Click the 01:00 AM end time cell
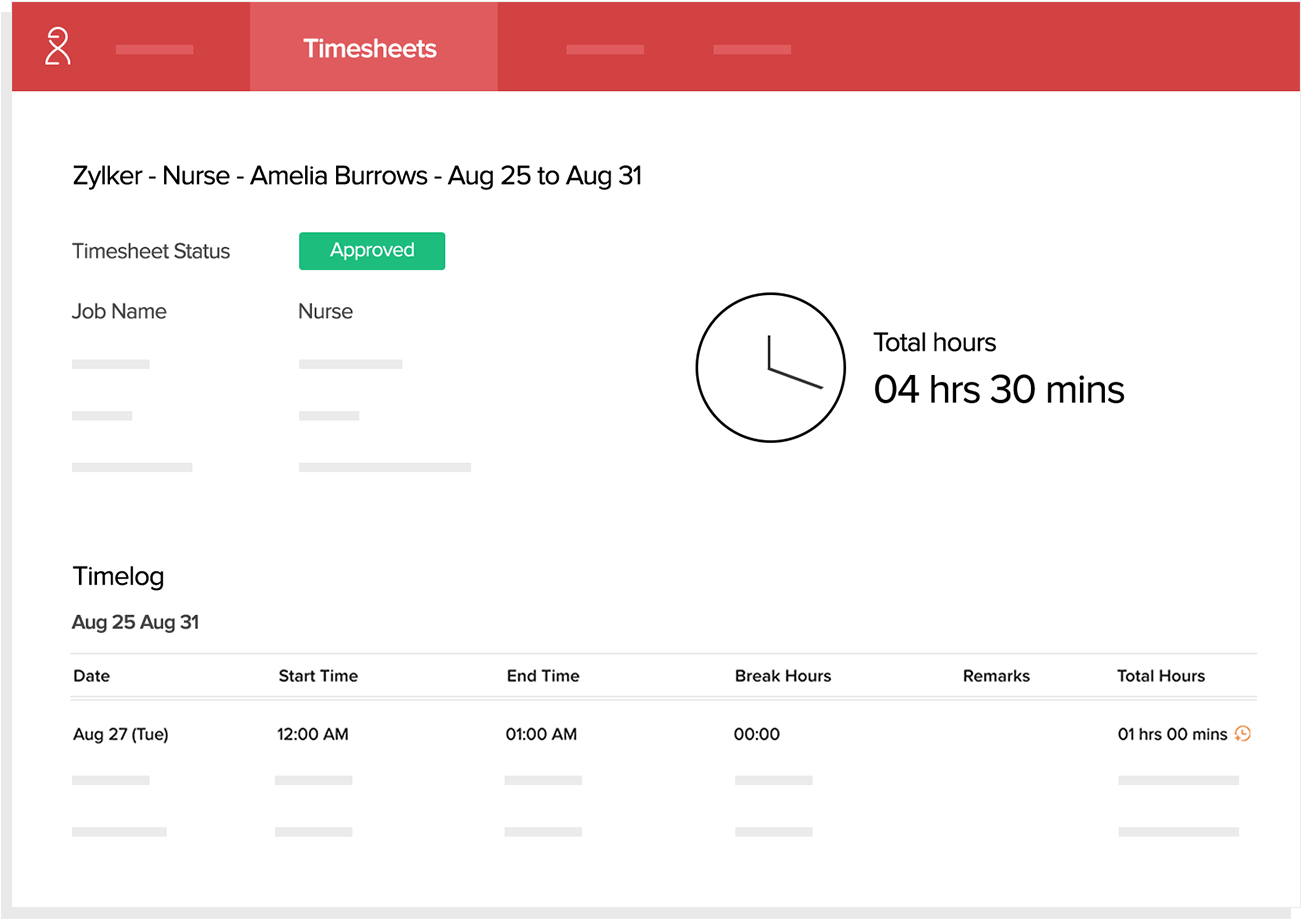This screenshot has width=1302, height=920. click(541, 734)
